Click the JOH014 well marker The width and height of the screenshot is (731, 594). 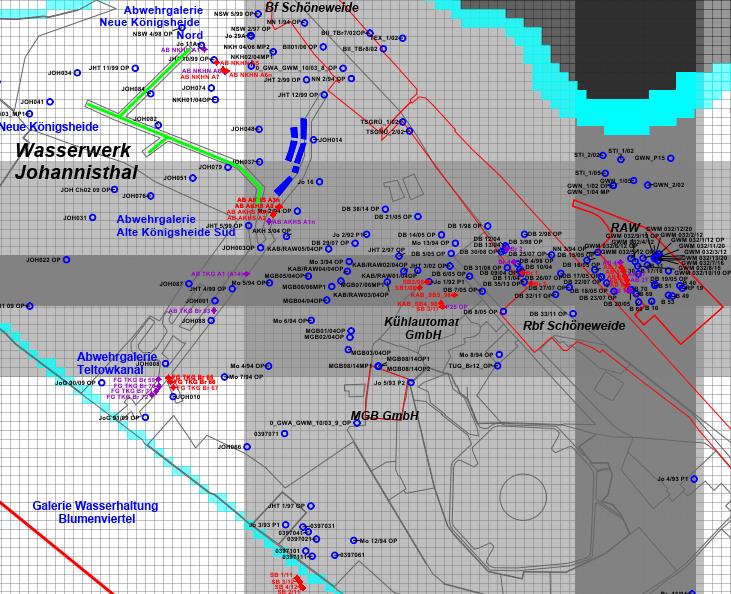click(x=314, y=139)
